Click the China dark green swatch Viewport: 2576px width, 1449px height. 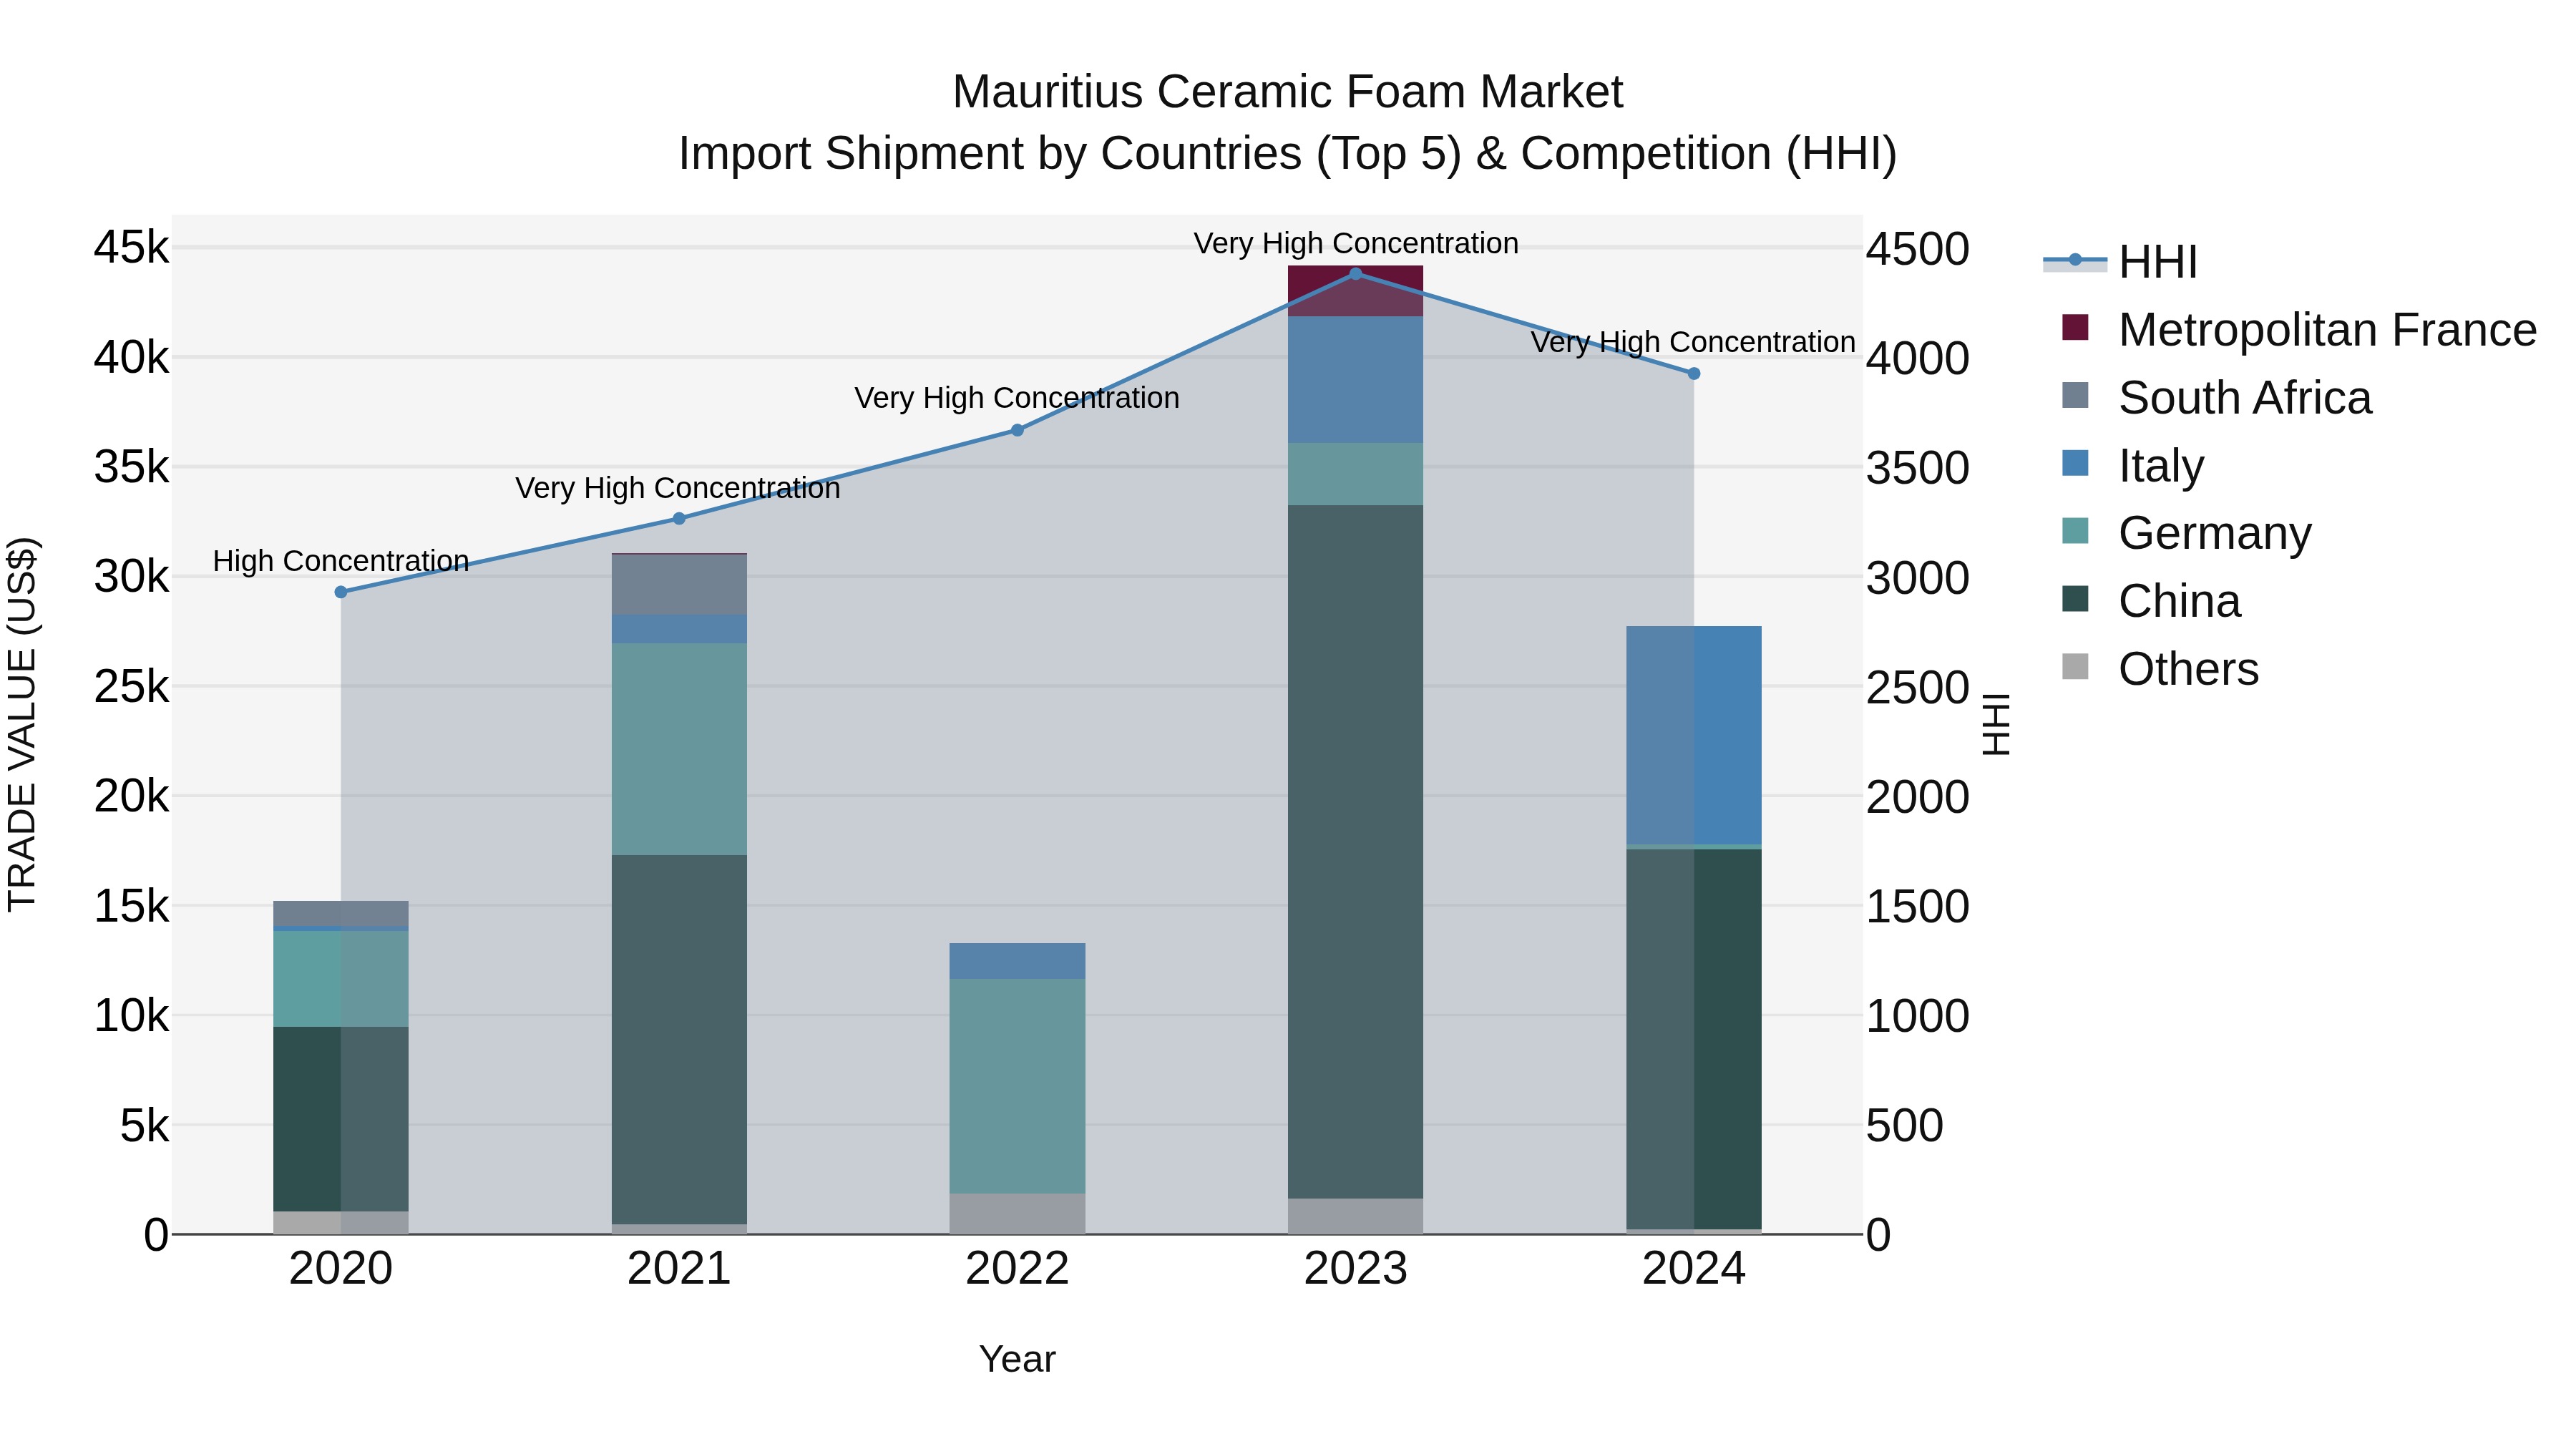[x=2075, y=598]
